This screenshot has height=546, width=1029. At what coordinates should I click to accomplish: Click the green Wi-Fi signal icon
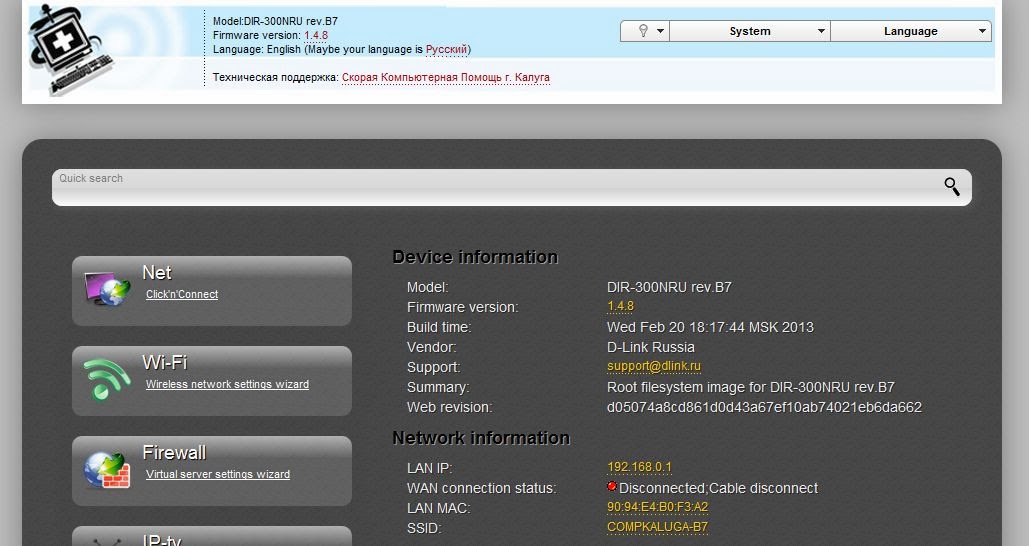[x=106, y=379]
